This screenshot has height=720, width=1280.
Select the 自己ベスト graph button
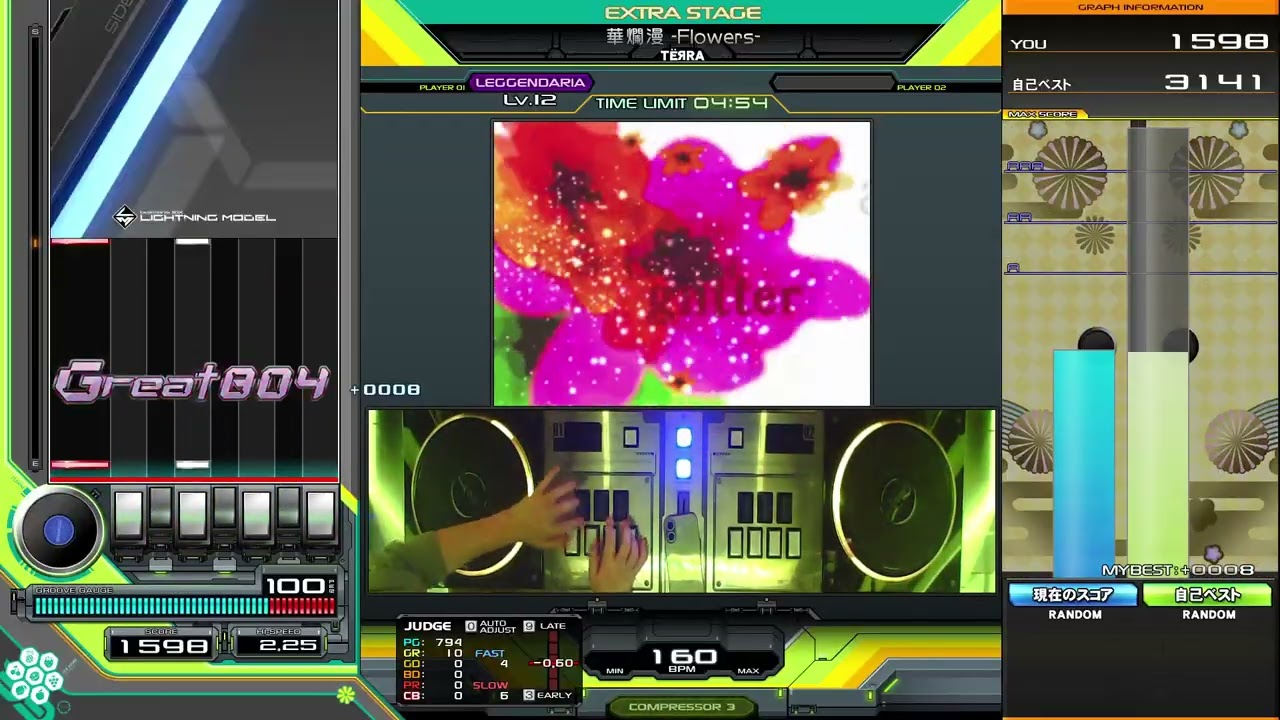point(1207,595)
